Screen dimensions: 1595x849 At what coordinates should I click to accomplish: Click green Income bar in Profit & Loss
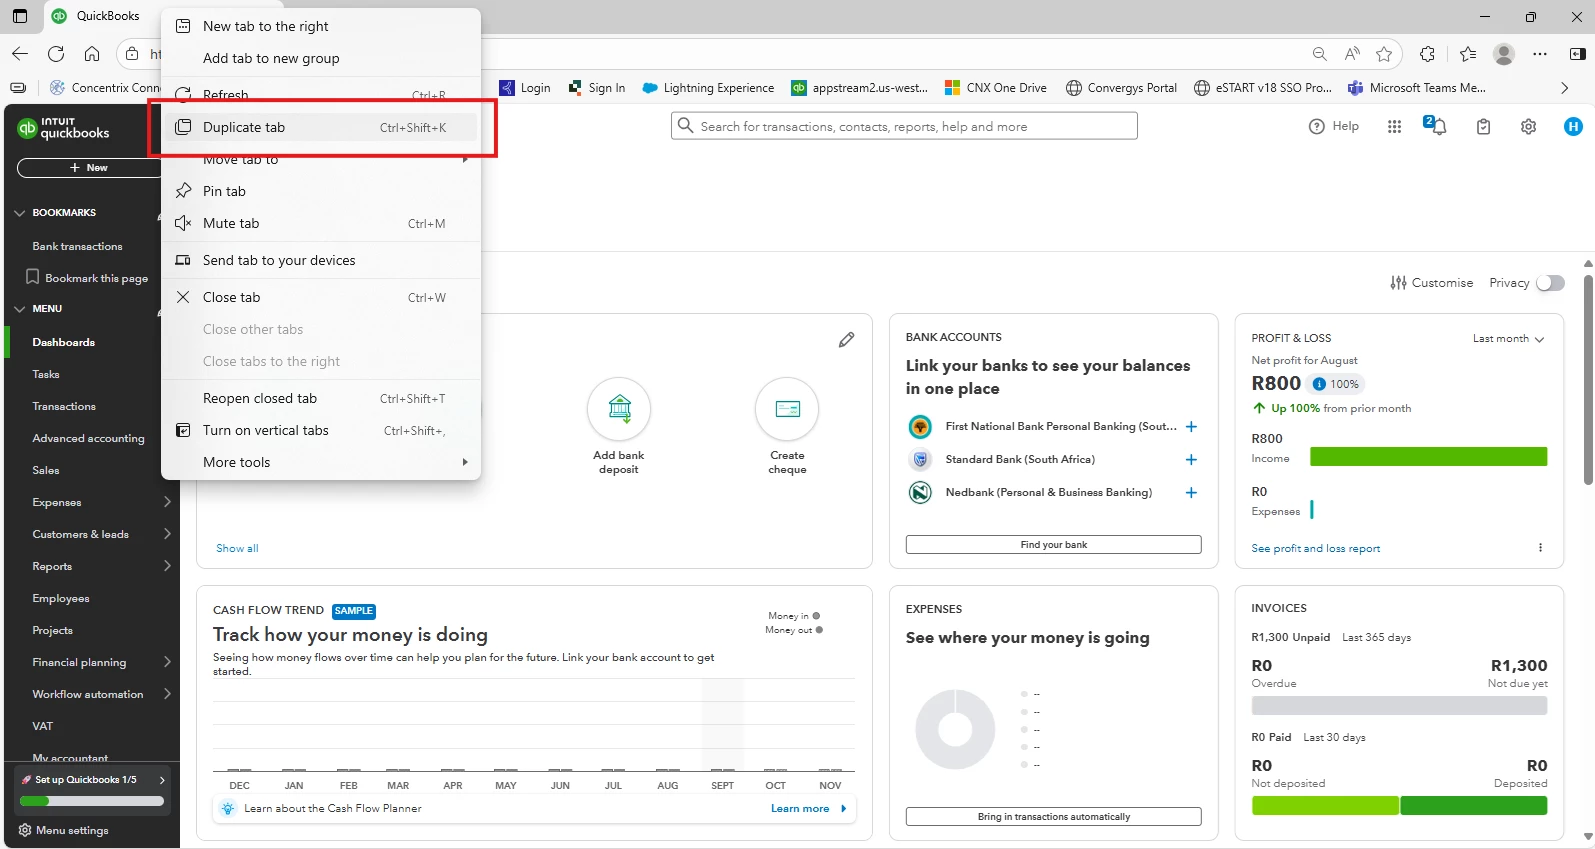click(1428, 457)
